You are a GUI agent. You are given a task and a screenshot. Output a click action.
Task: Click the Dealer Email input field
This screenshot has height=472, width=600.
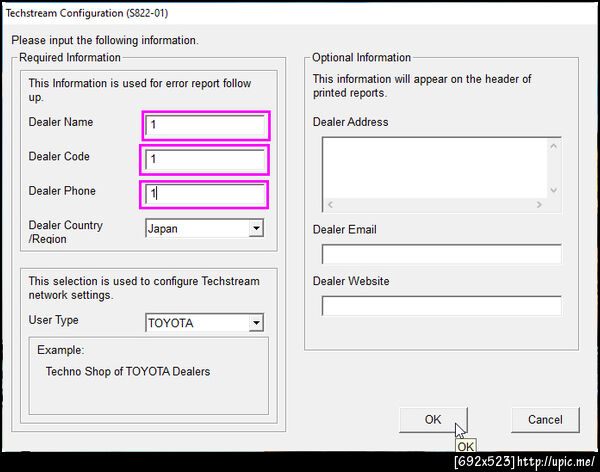point(442,254)
